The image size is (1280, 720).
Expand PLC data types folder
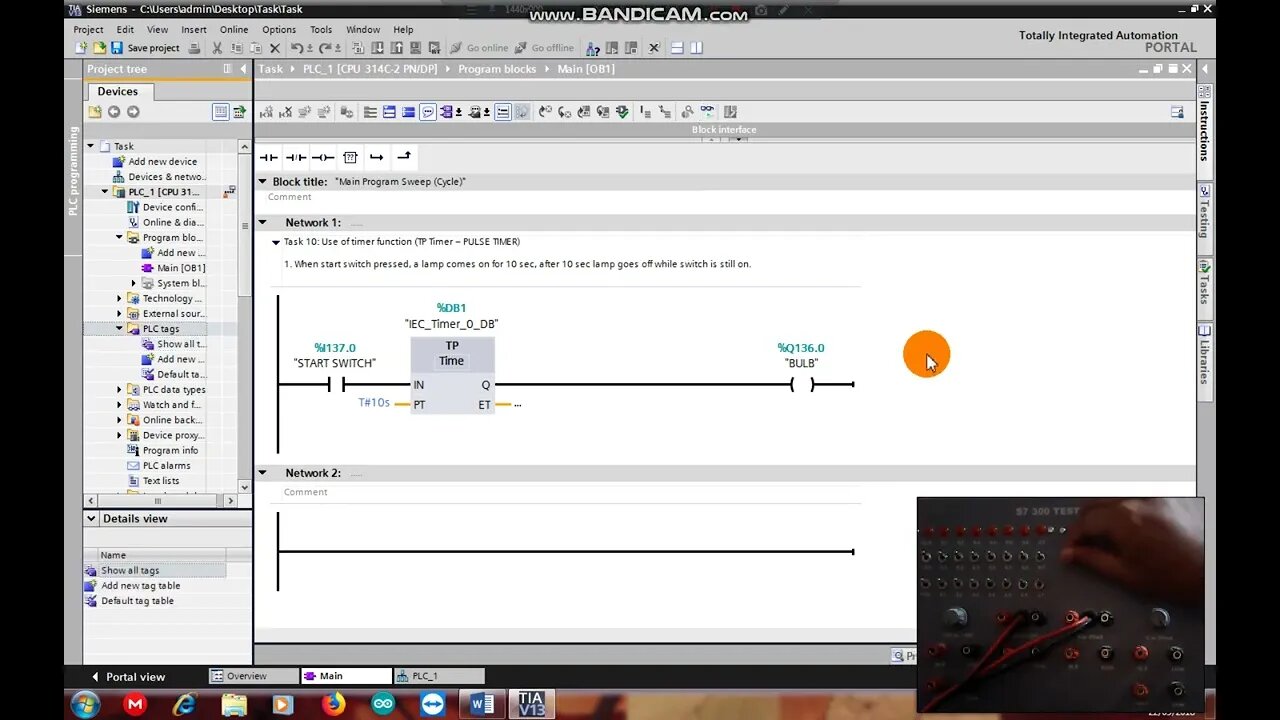click(119, 389)
